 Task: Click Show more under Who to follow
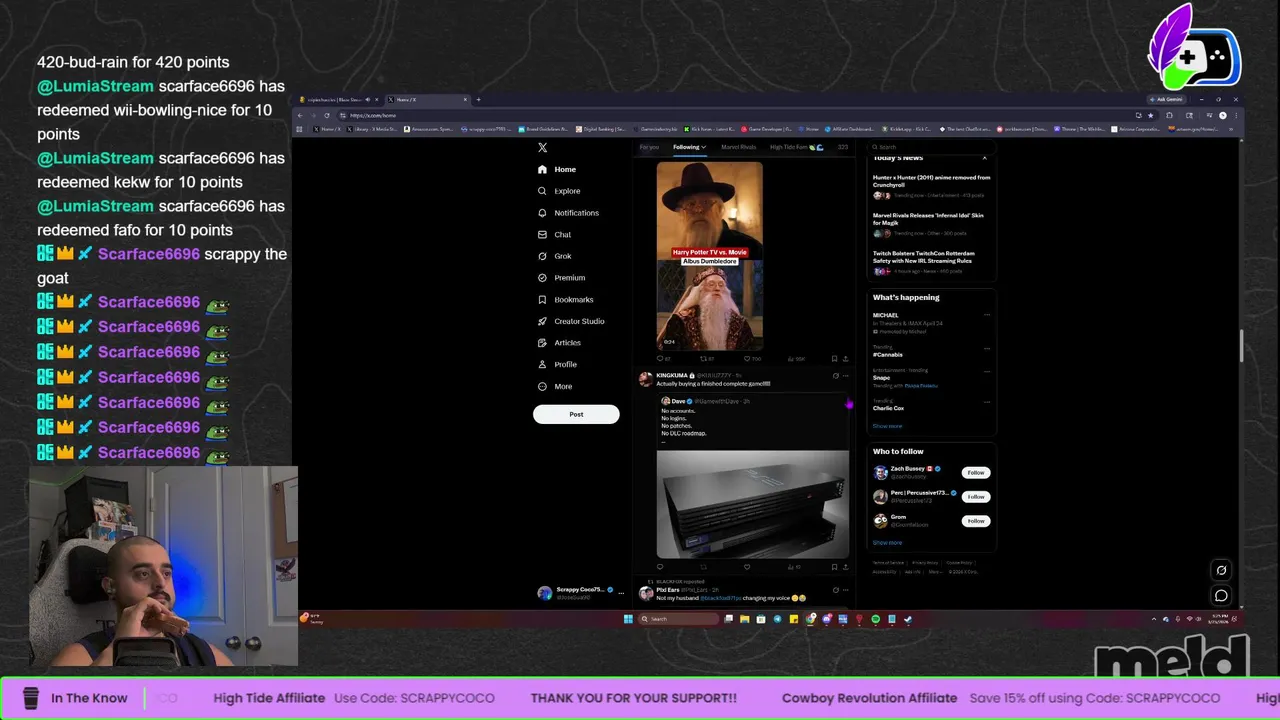tap(887, 542)
